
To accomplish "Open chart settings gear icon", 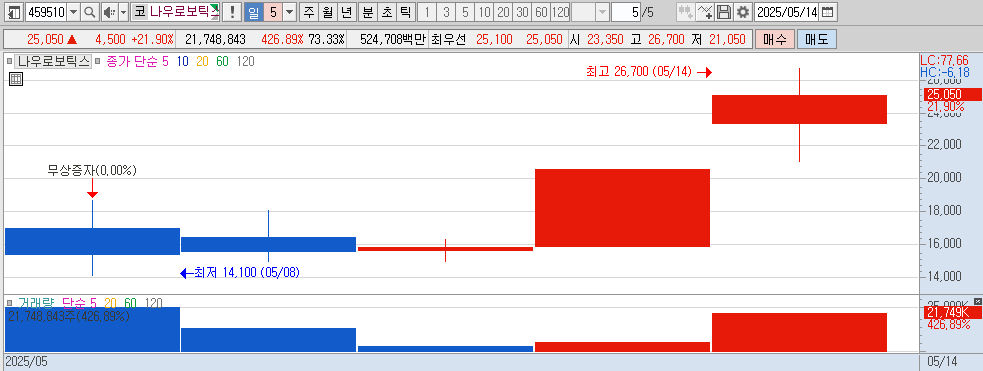I will (743, 12).
